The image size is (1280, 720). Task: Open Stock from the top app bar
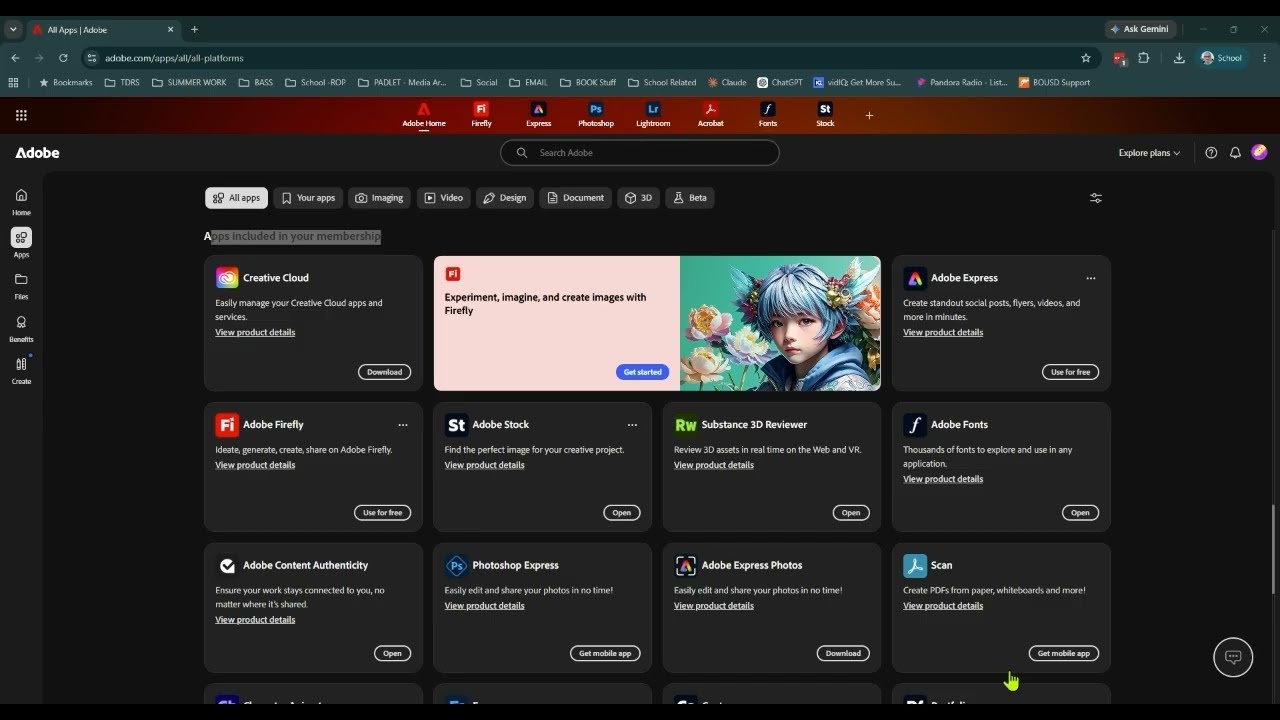tap(825, 114)
